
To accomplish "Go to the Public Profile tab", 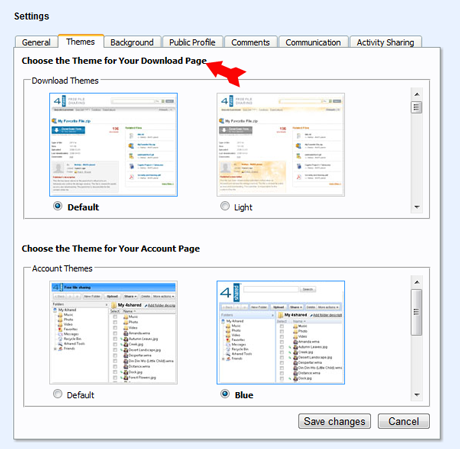I will (192, 42).
